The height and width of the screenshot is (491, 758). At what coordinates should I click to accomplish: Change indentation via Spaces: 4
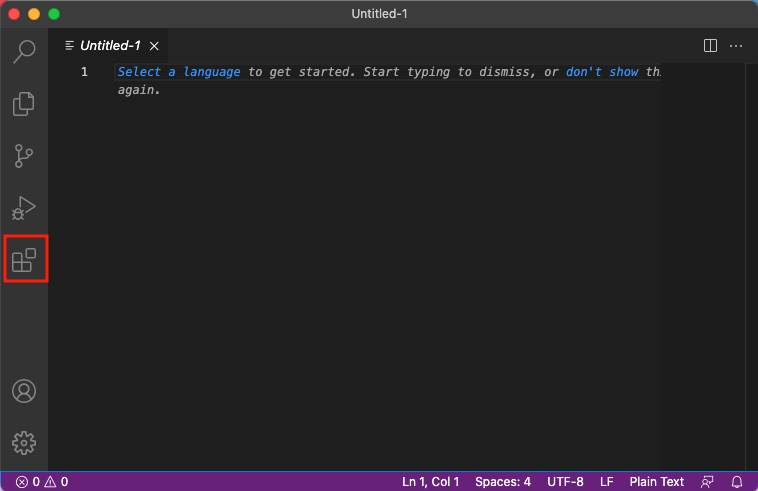tap(503, 482)
